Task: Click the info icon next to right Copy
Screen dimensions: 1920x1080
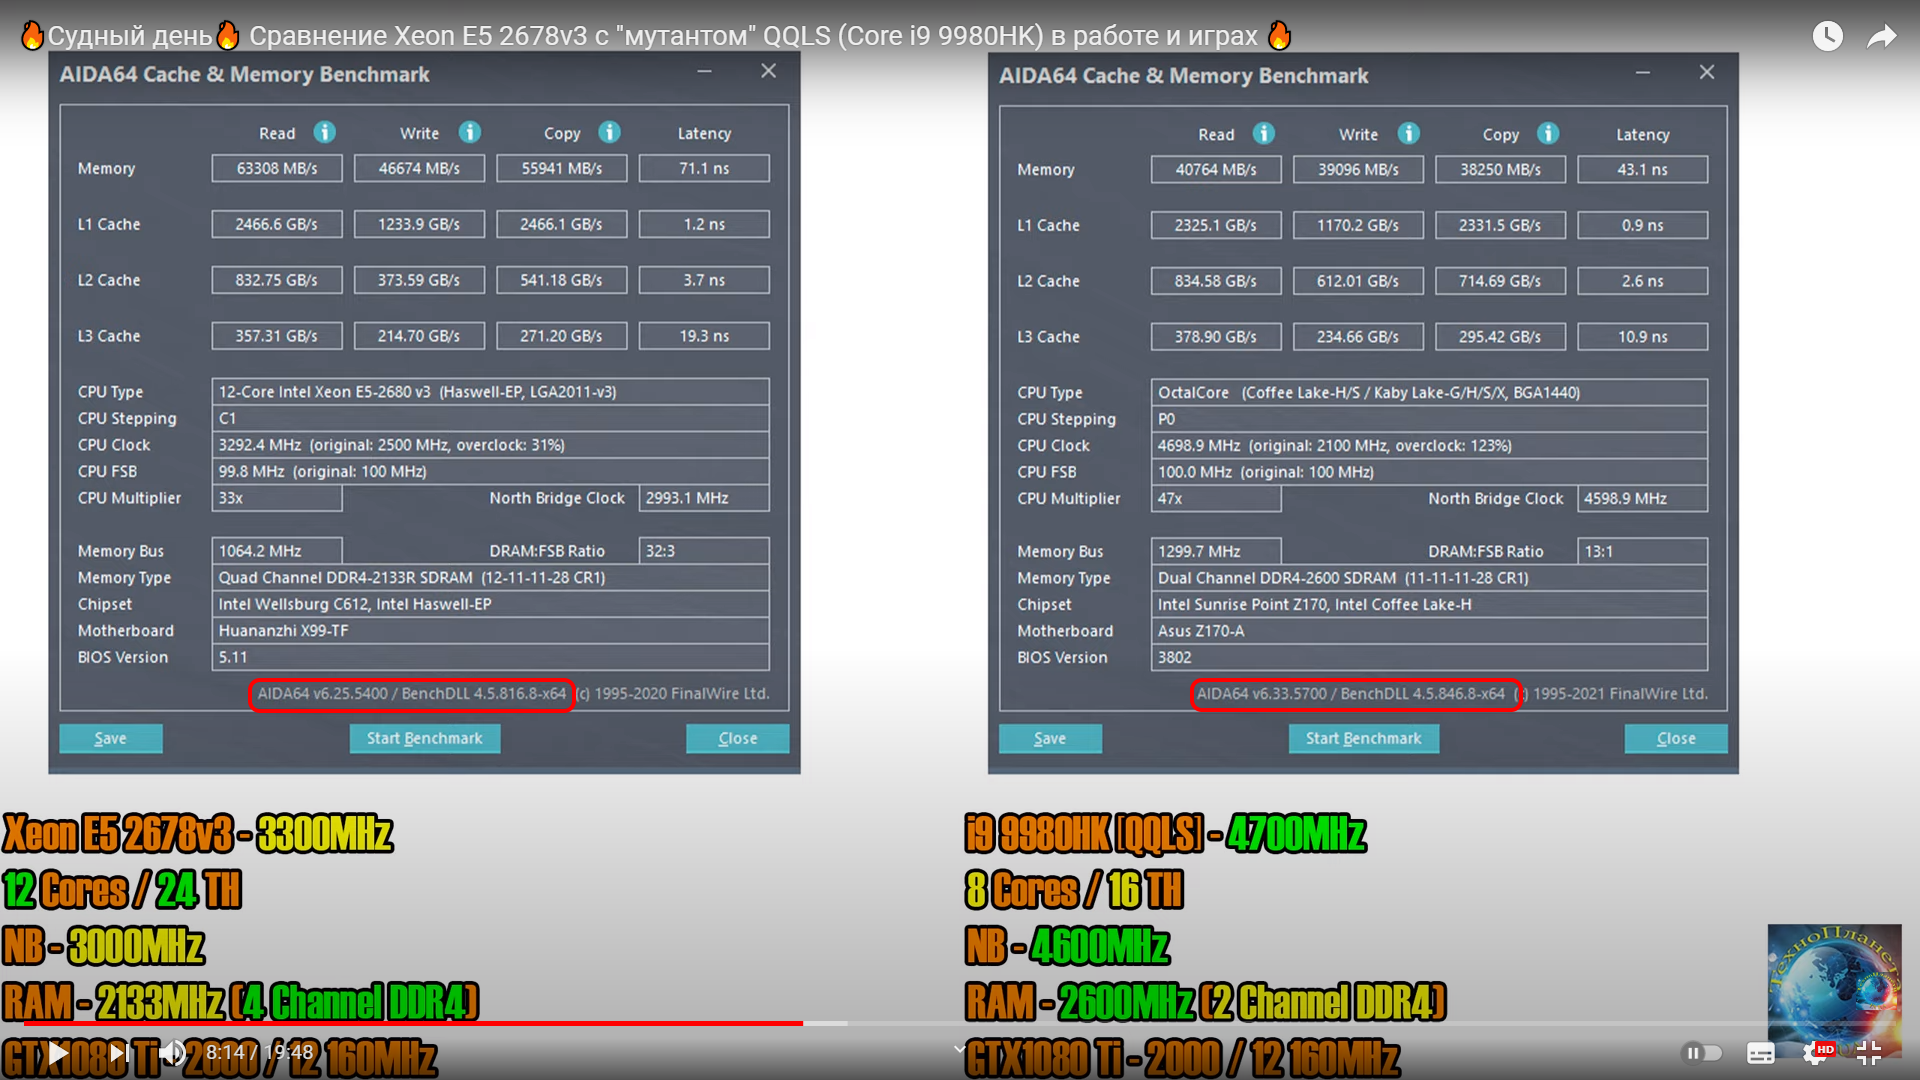Action: 1547,133
